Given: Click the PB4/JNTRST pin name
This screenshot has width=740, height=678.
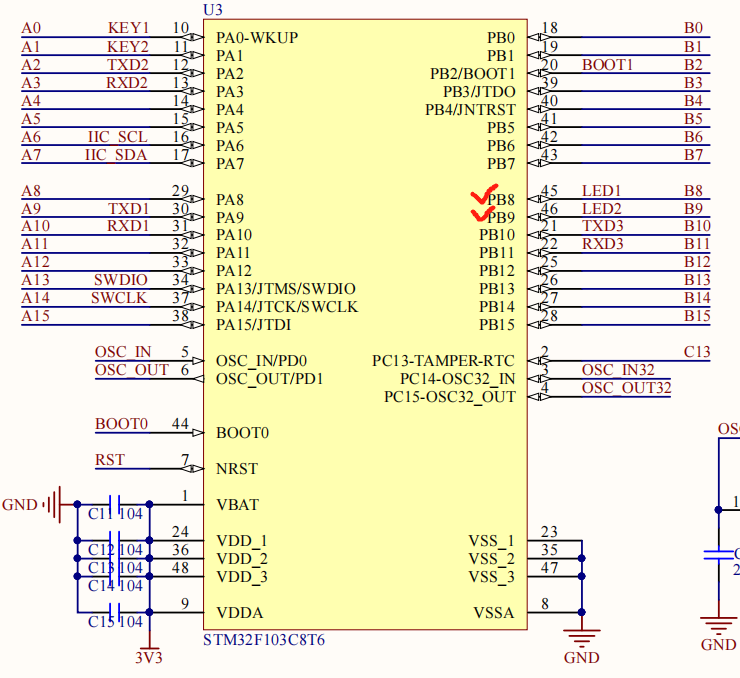Looking at the screenshot, I should 470,110.
